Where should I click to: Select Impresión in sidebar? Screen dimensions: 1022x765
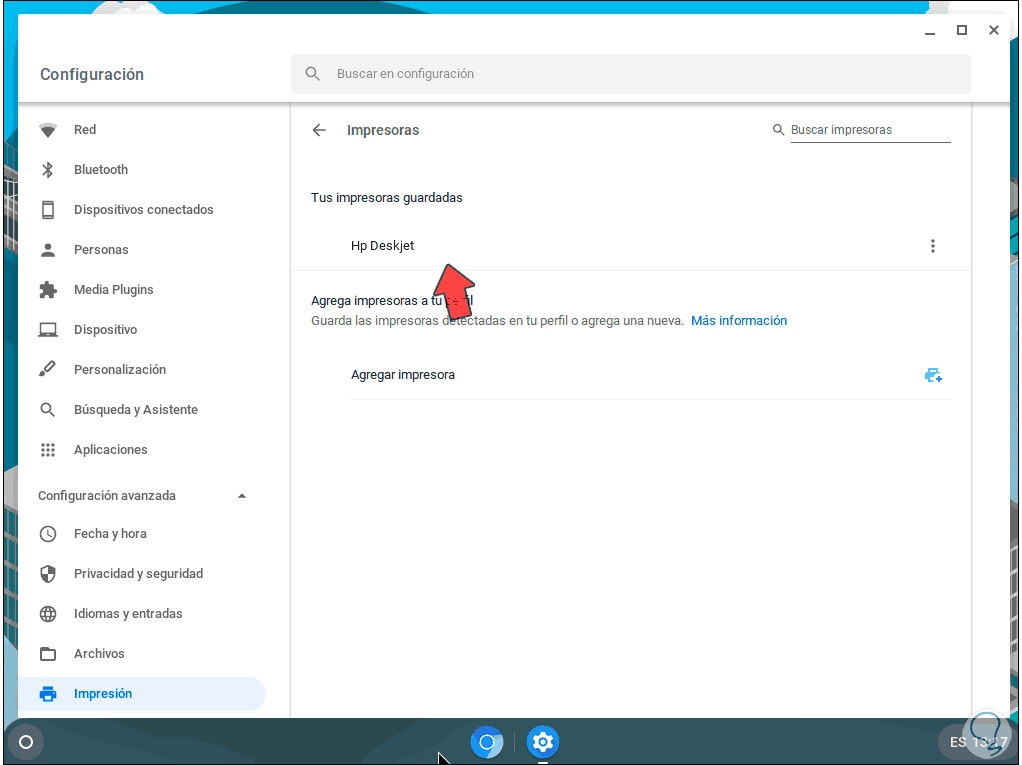pyautogui.click(x=142, y=694)
